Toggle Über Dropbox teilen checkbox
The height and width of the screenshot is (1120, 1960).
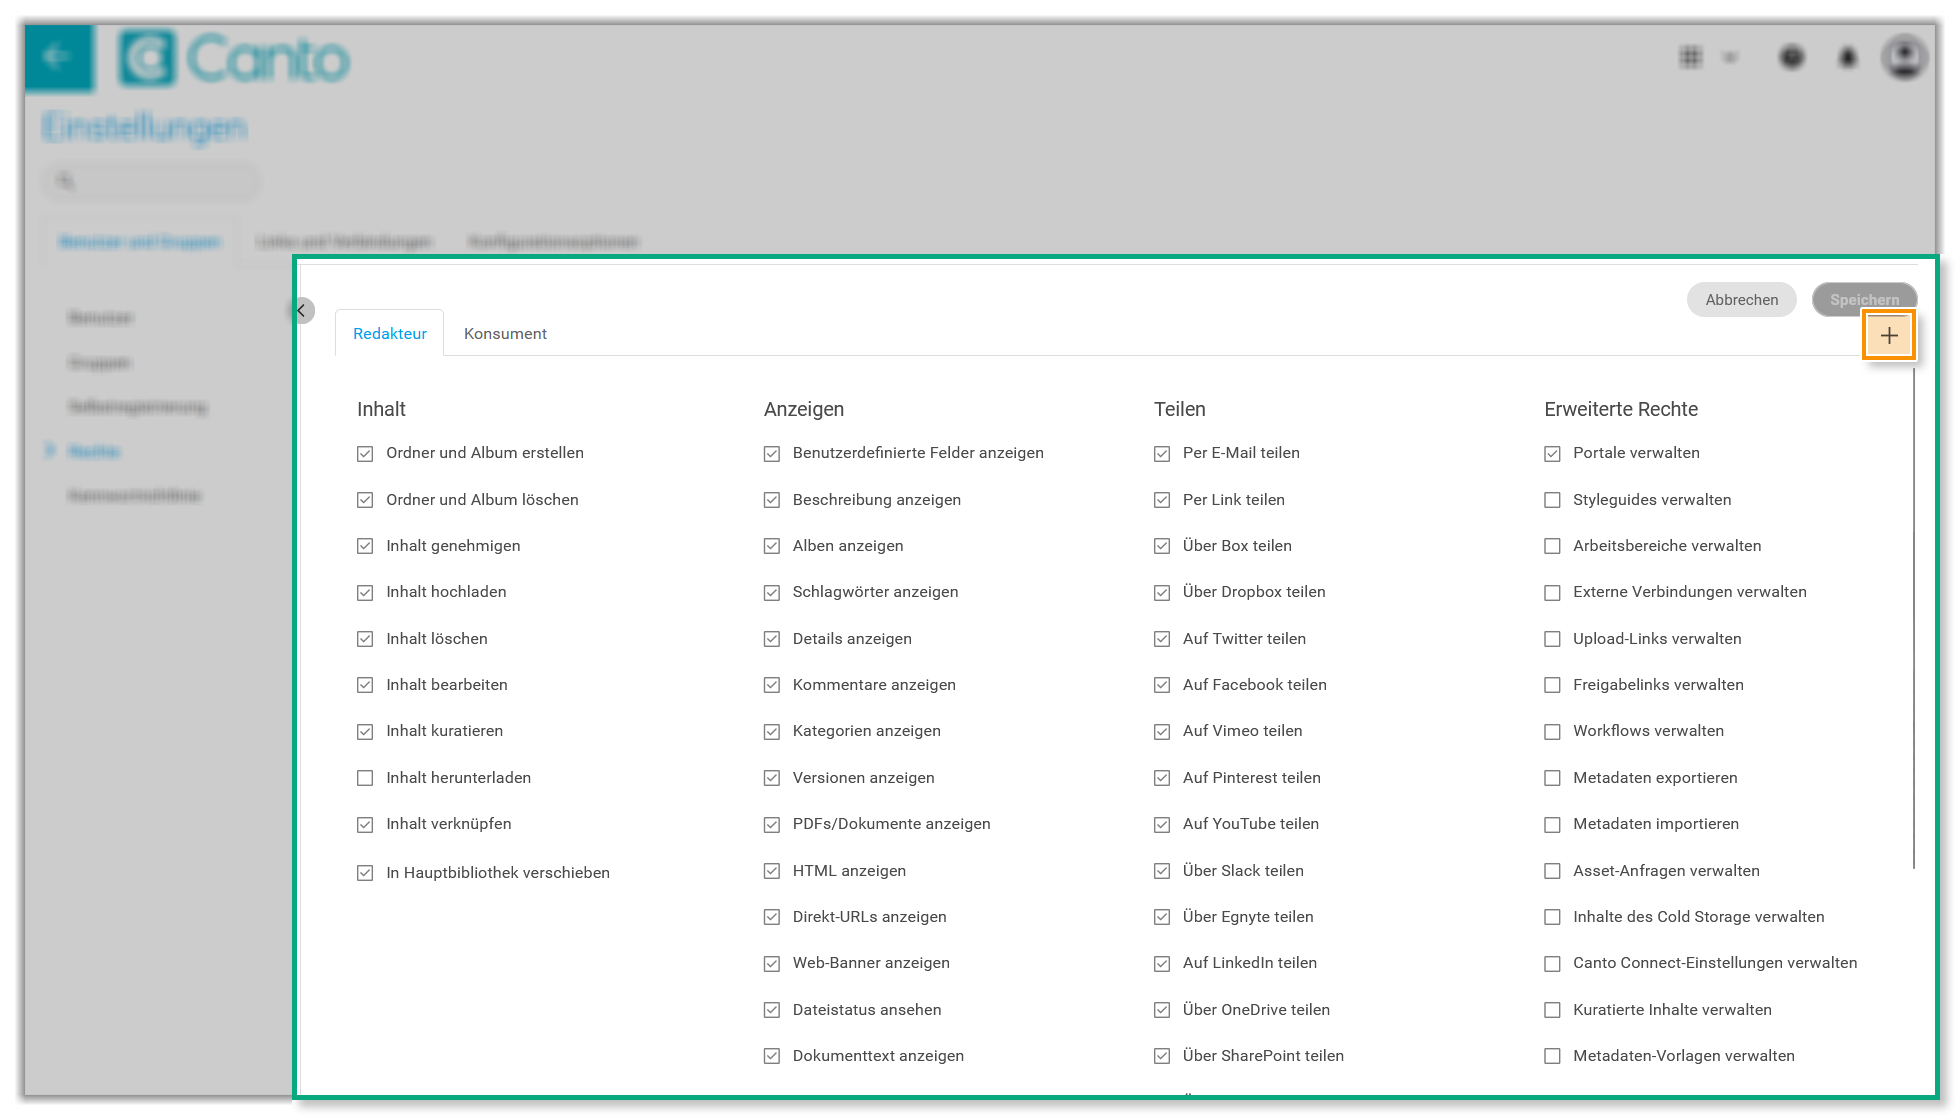tap(1162, 592)
